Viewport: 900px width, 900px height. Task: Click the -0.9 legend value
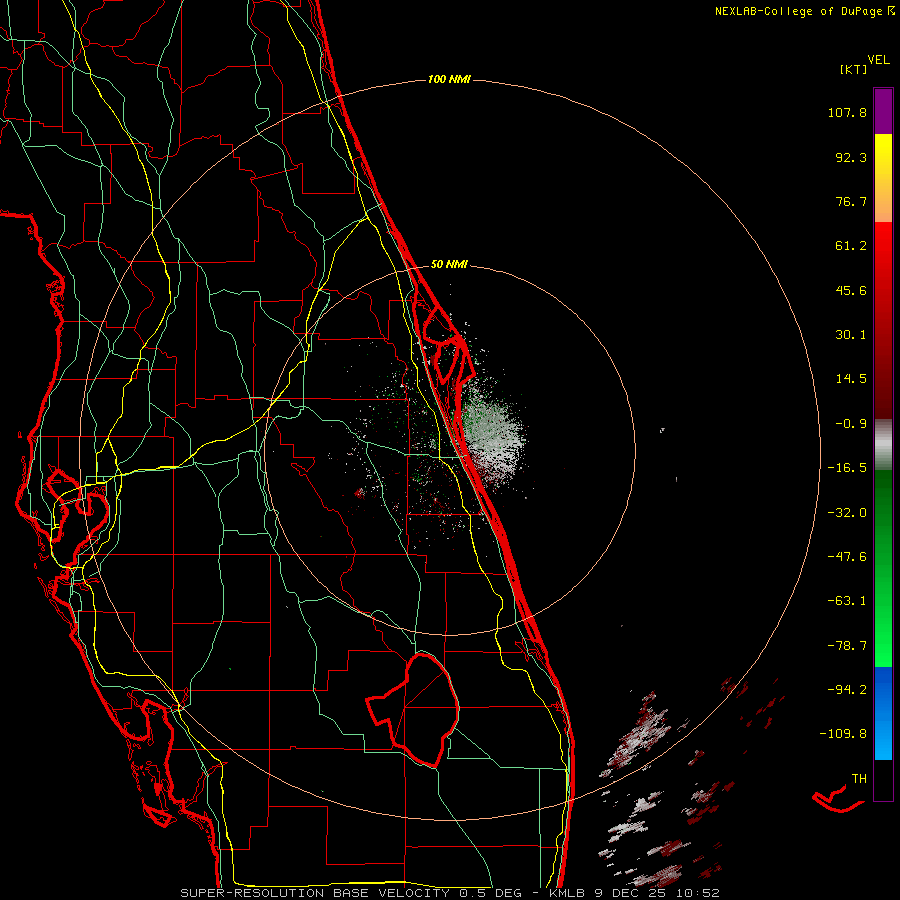coord(851,424)
